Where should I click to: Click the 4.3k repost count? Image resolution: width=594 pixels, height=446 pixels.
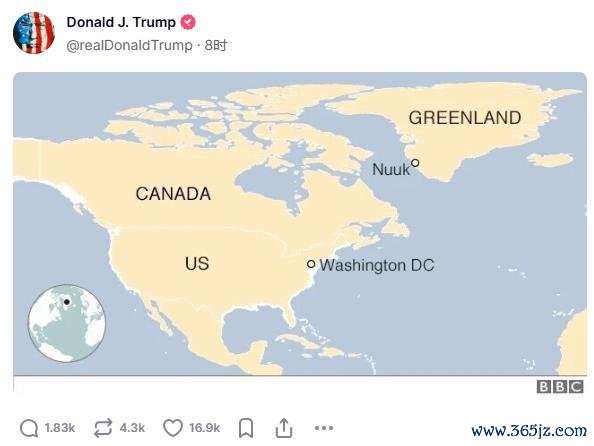[132, 428]
